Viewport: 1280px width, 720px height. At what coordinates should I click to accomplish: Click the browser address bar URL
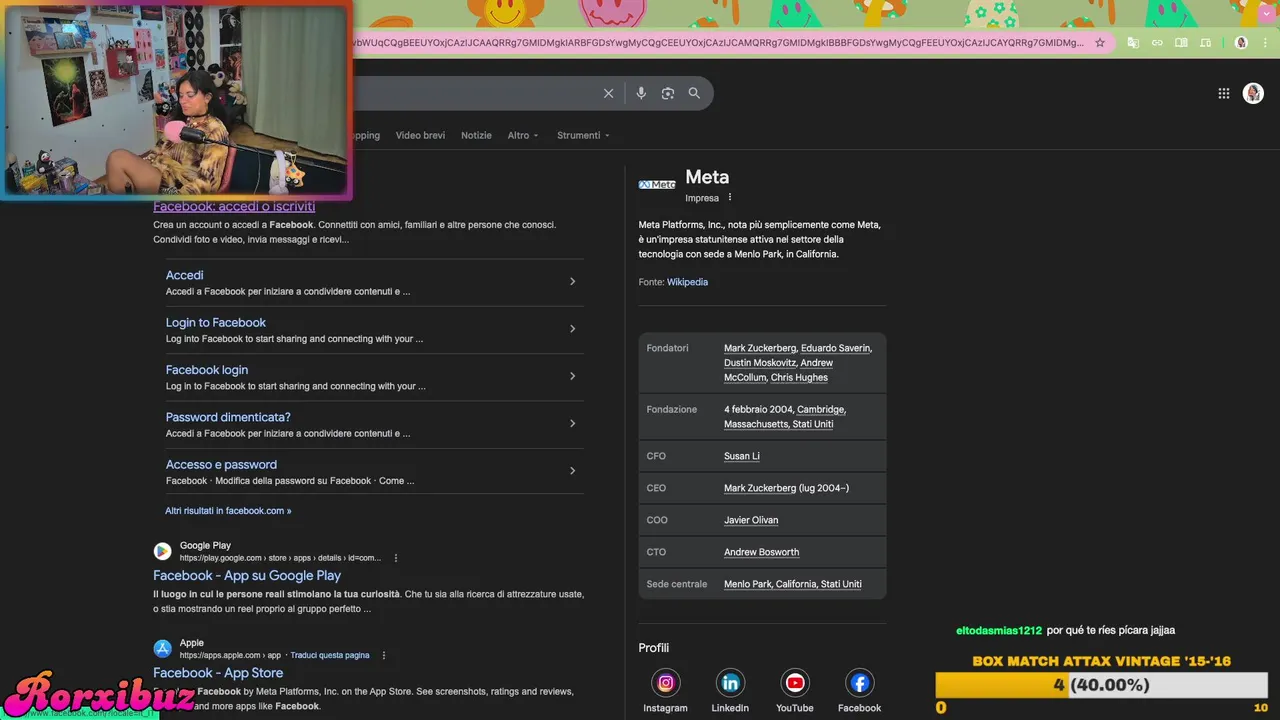718,43
